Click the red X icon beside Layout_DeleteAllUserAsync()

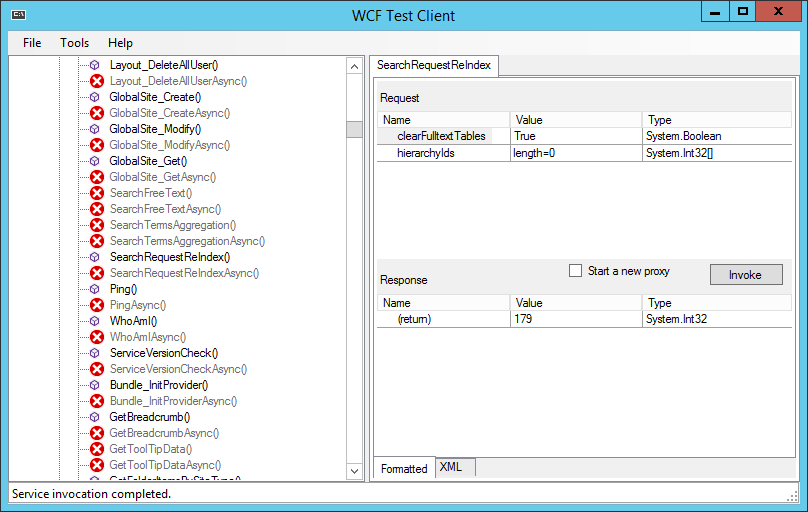[97, 81]
